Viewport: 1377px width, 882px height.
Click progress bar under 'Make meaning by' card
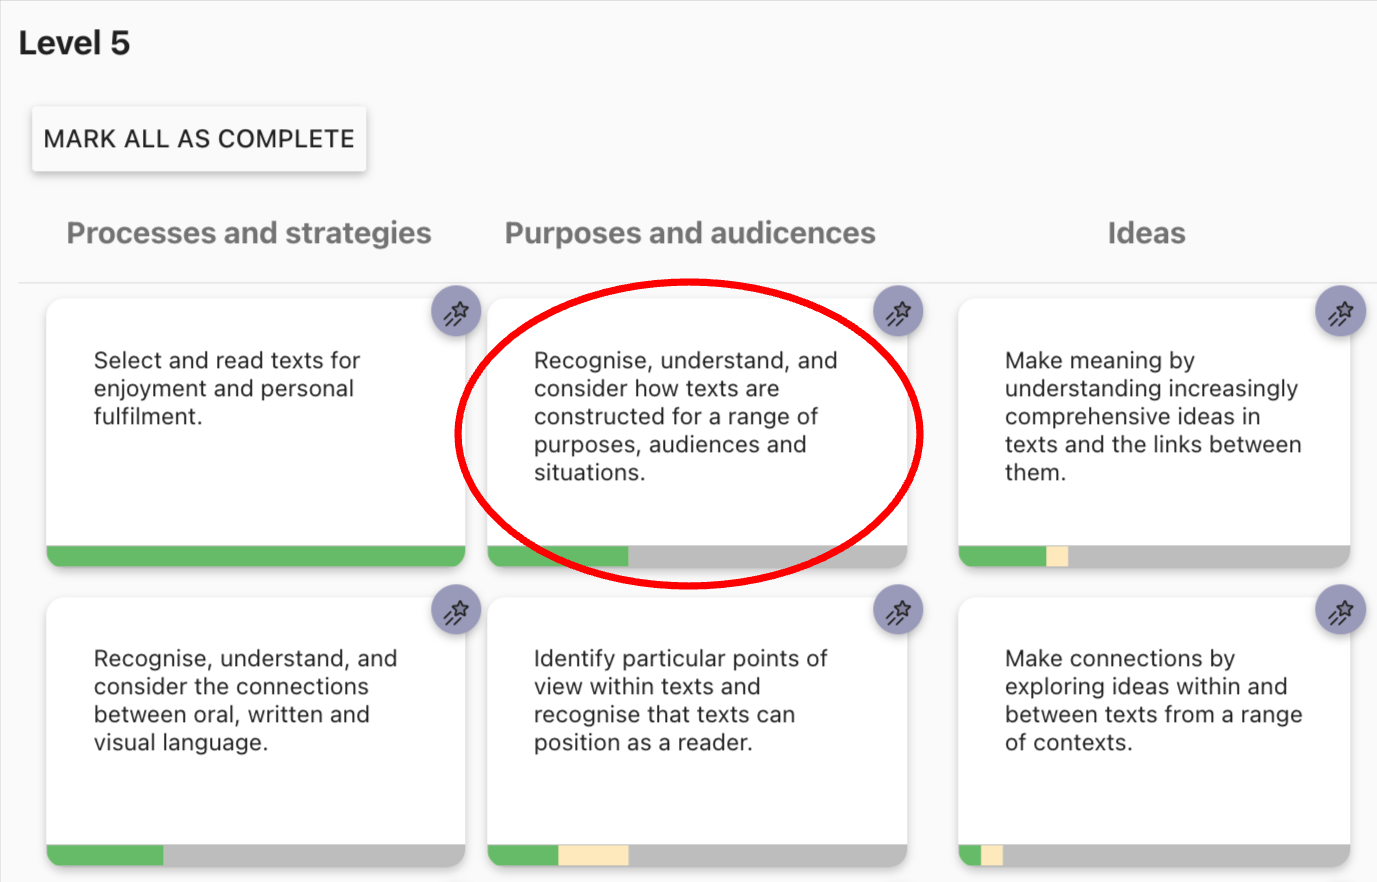coord(1153,556)
